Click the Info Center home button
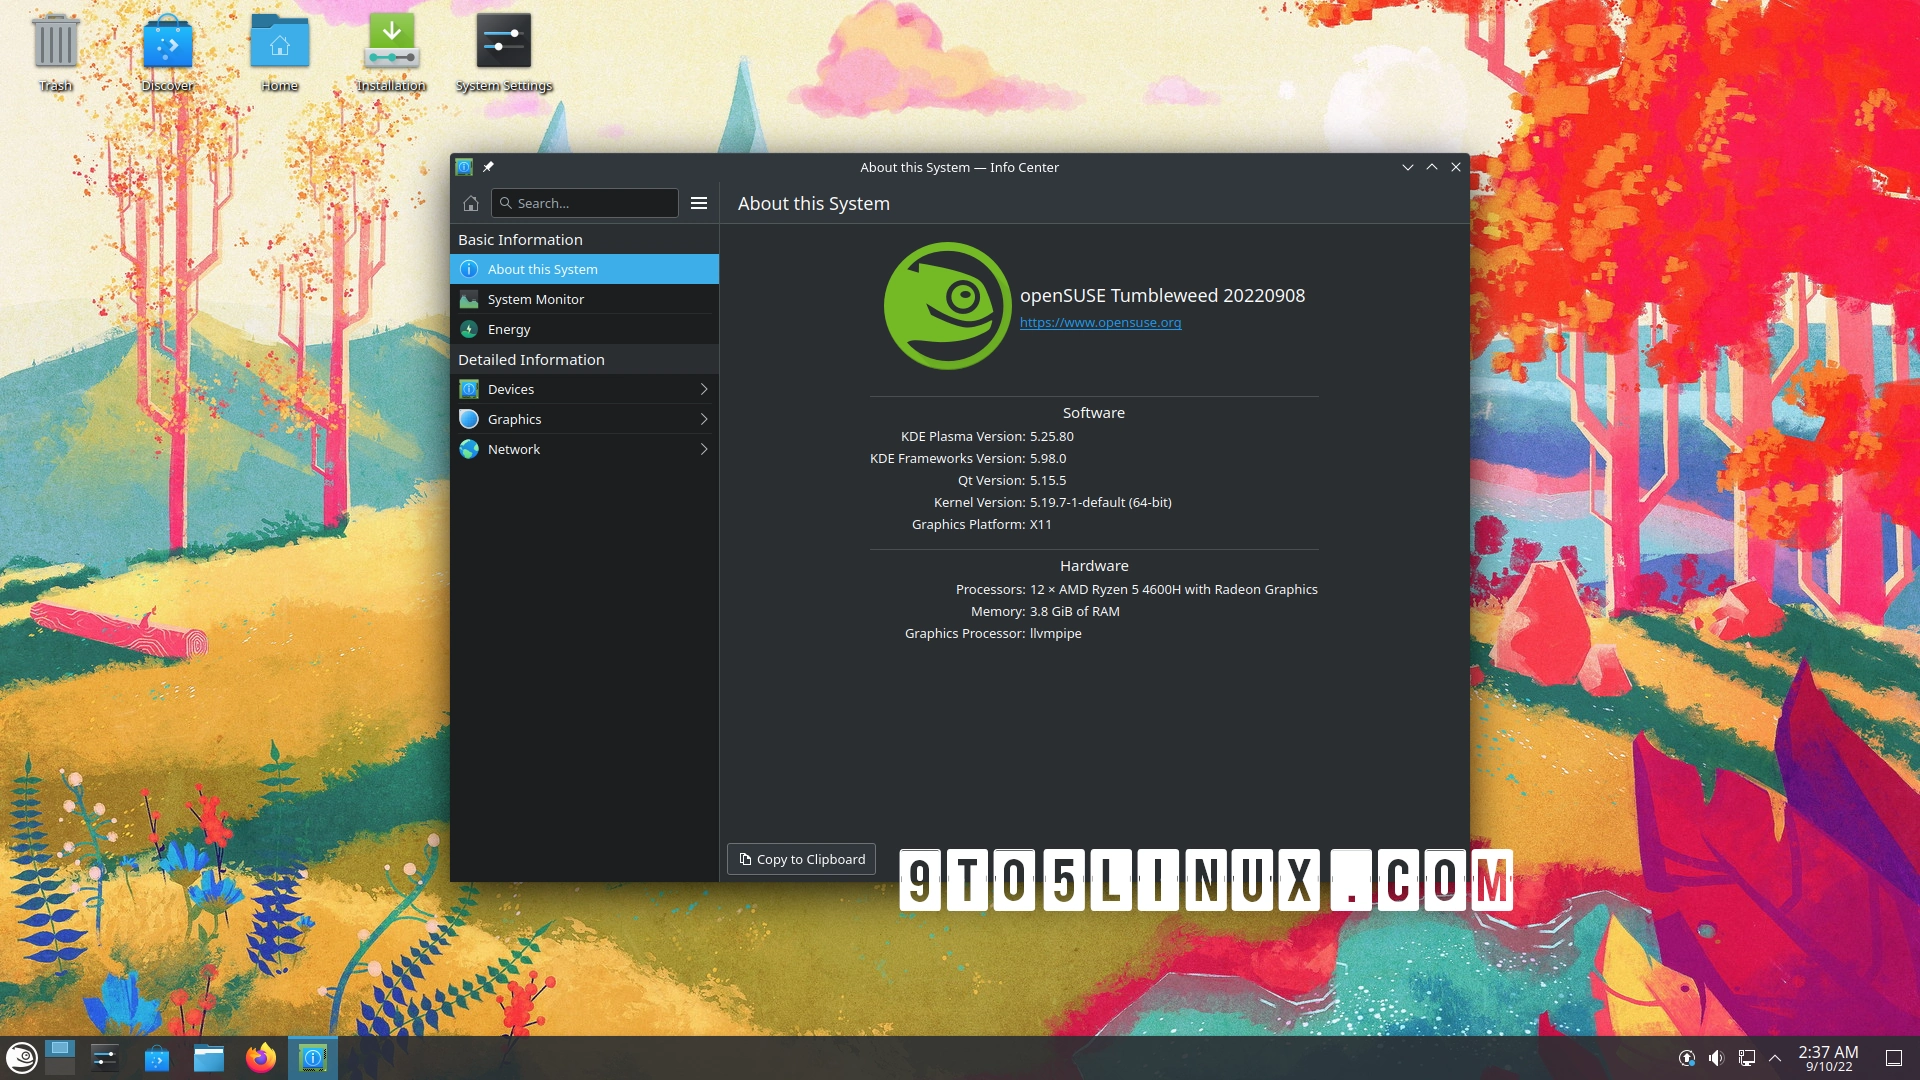Image resolution: width=1920 pixels, height=1080 pixels. tap(471, 203)
